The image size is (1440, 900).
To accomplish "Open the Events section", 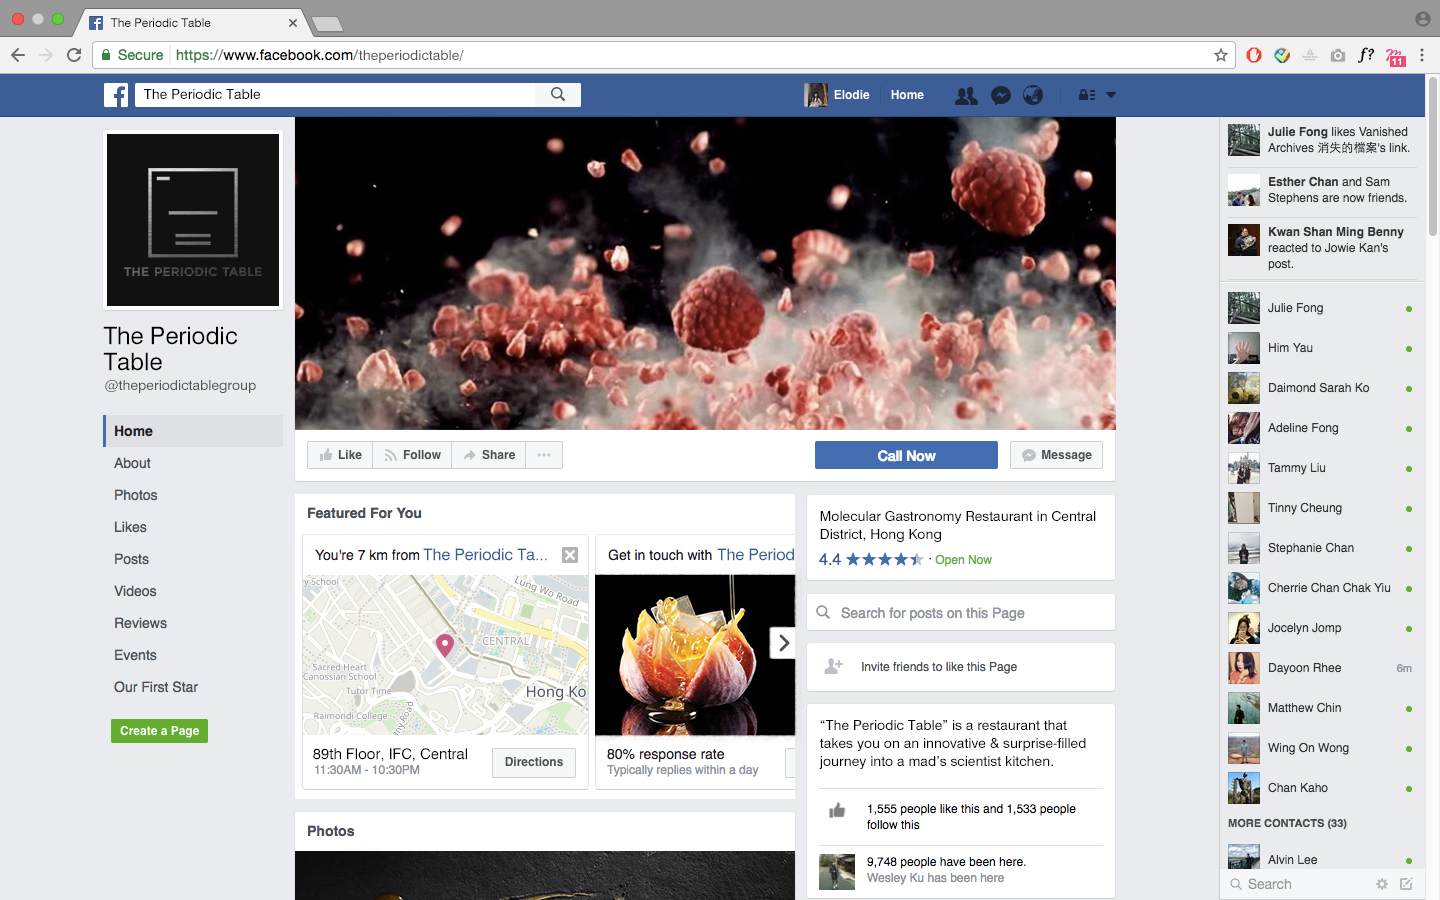I will tap(135, 655).
